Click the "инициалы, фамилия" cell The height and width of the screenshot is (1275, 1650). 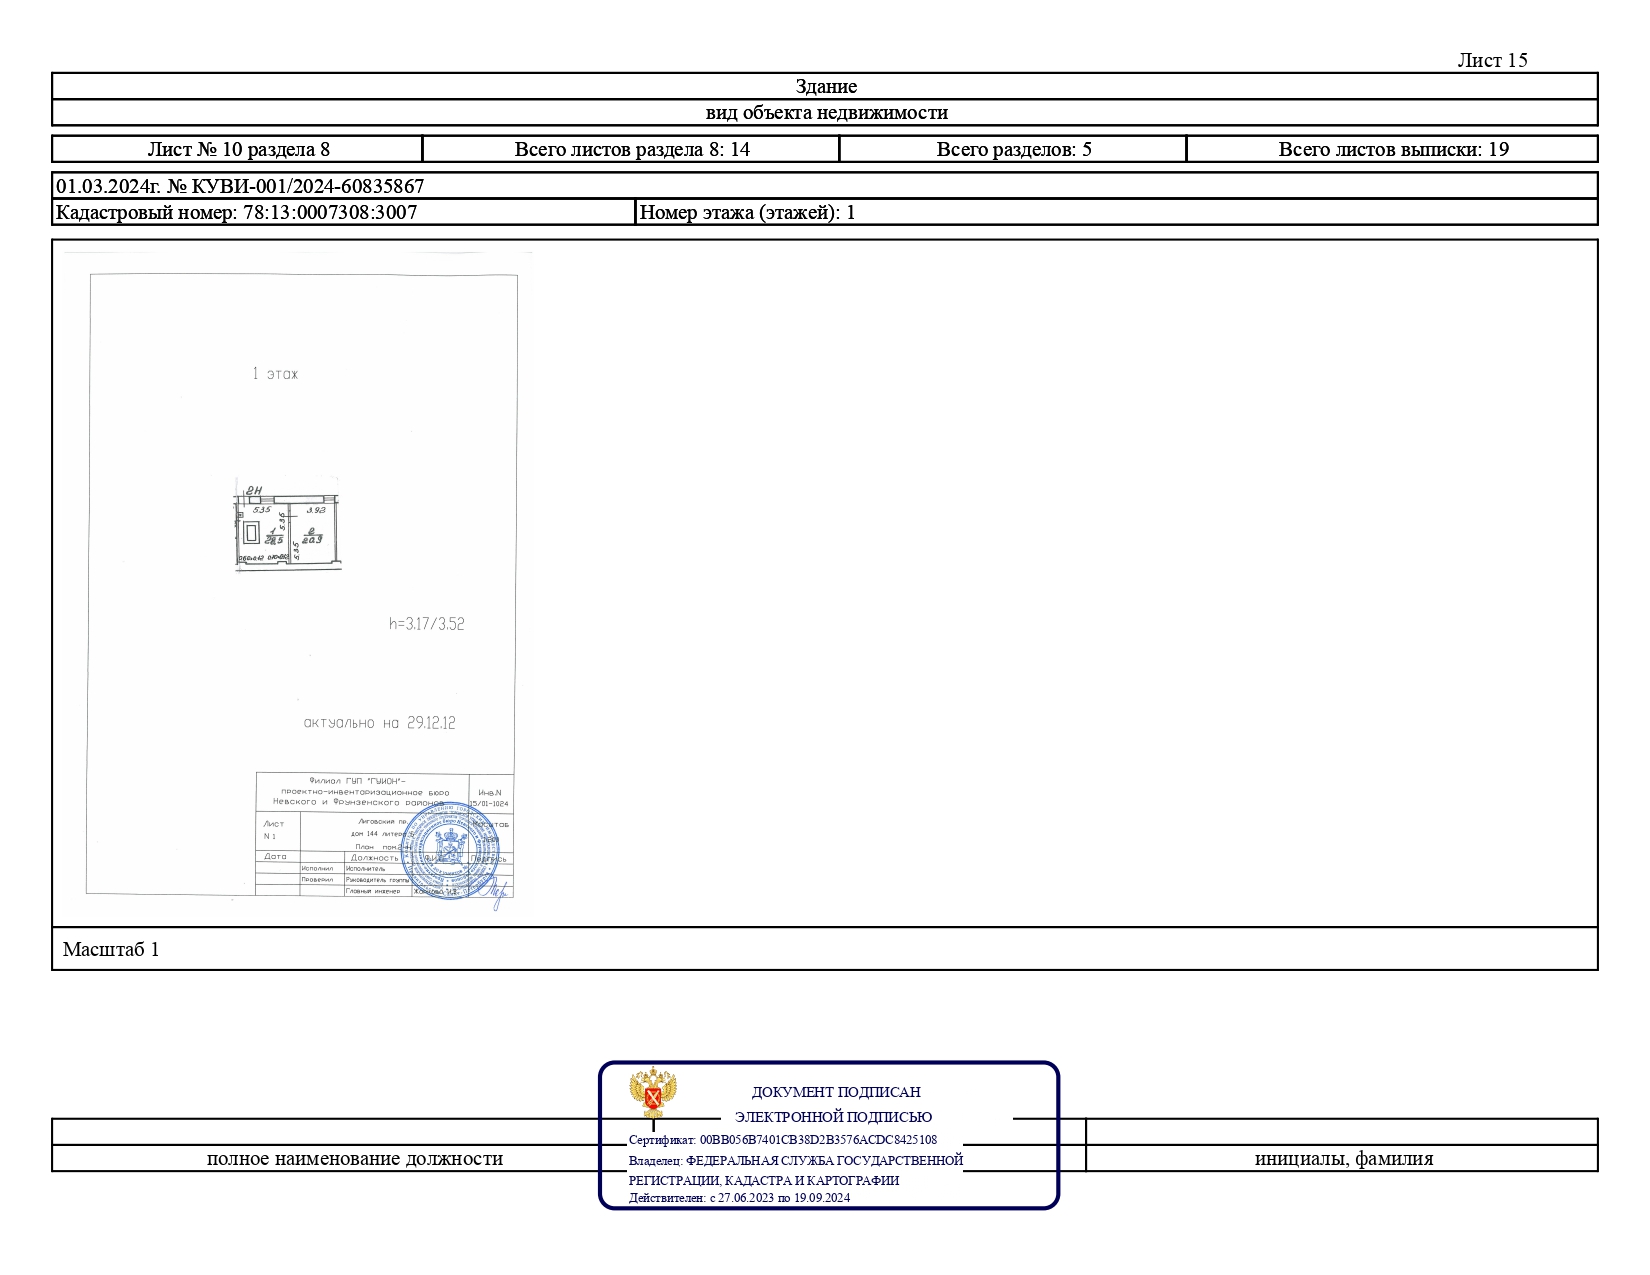tap(1343, 1159)
